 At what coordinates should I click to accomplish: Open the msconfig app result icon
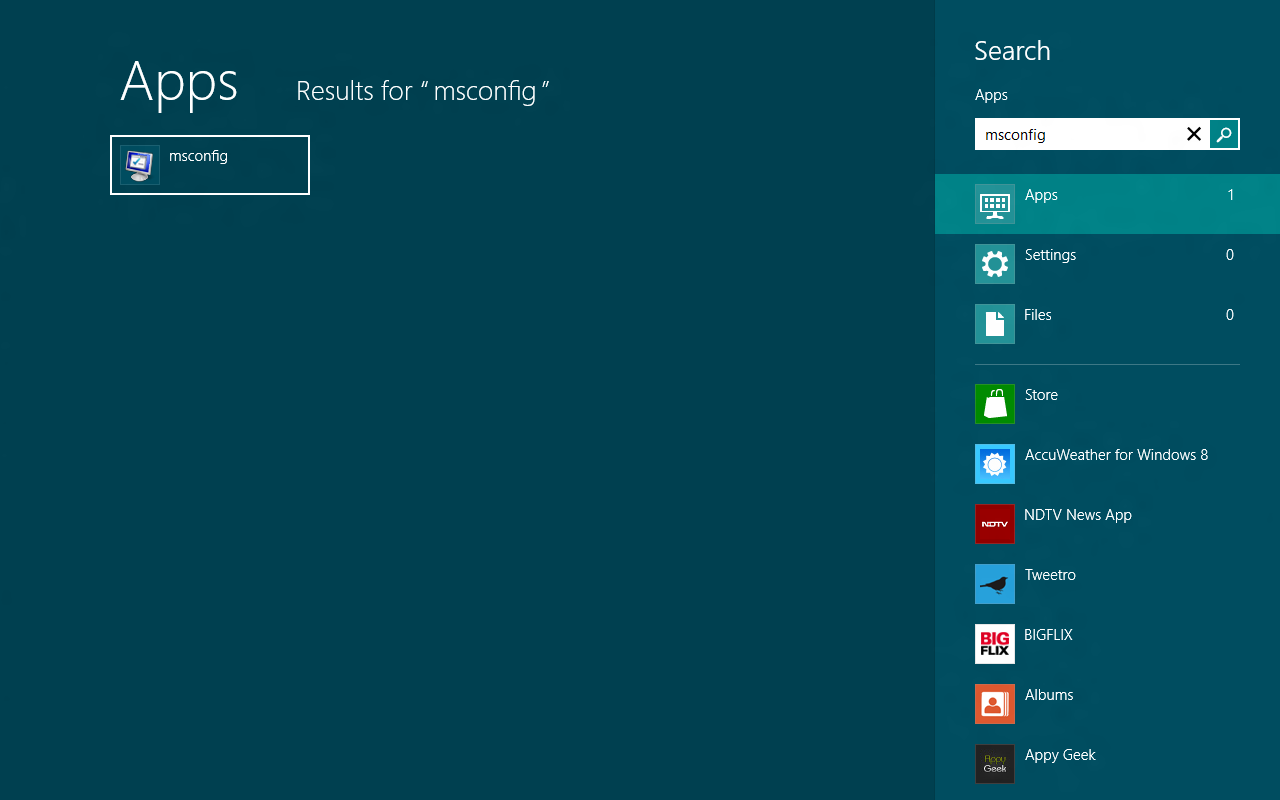140,165
